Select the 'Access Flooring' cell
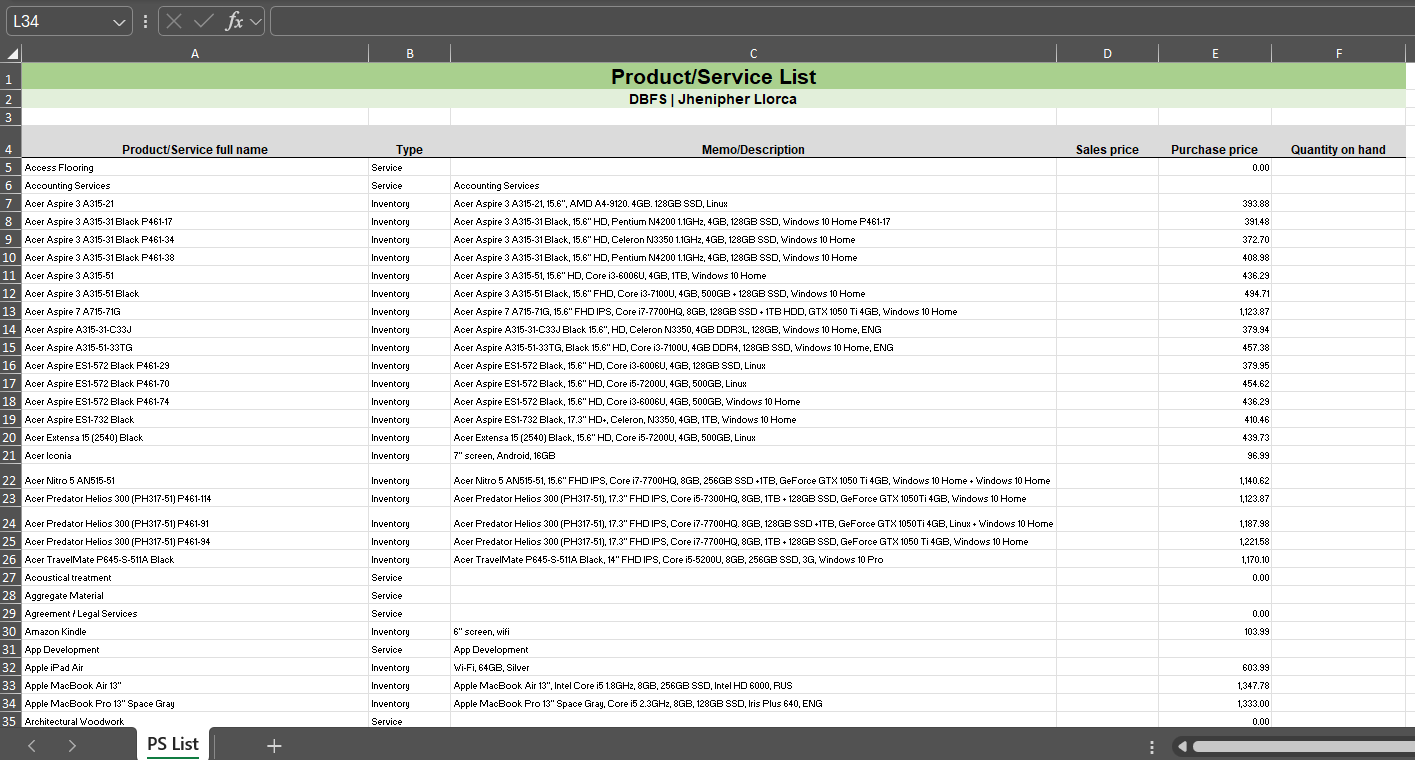Viewport: 1415px width, 760px height. (195, 168)
